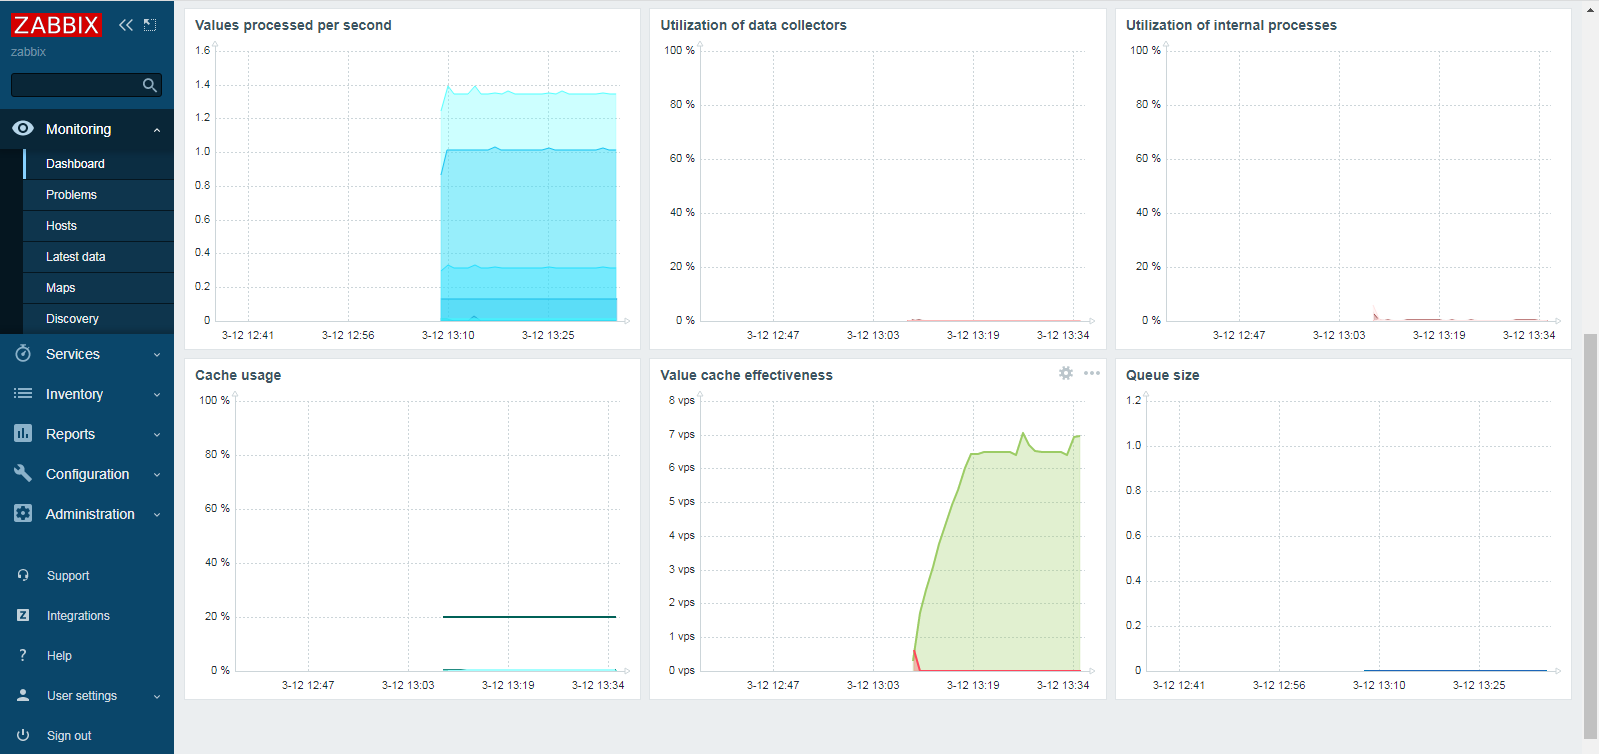Click the Services clock icon
Image resolution: width=1600 pixels, height=754 pixels.
(x=23, y=353)
